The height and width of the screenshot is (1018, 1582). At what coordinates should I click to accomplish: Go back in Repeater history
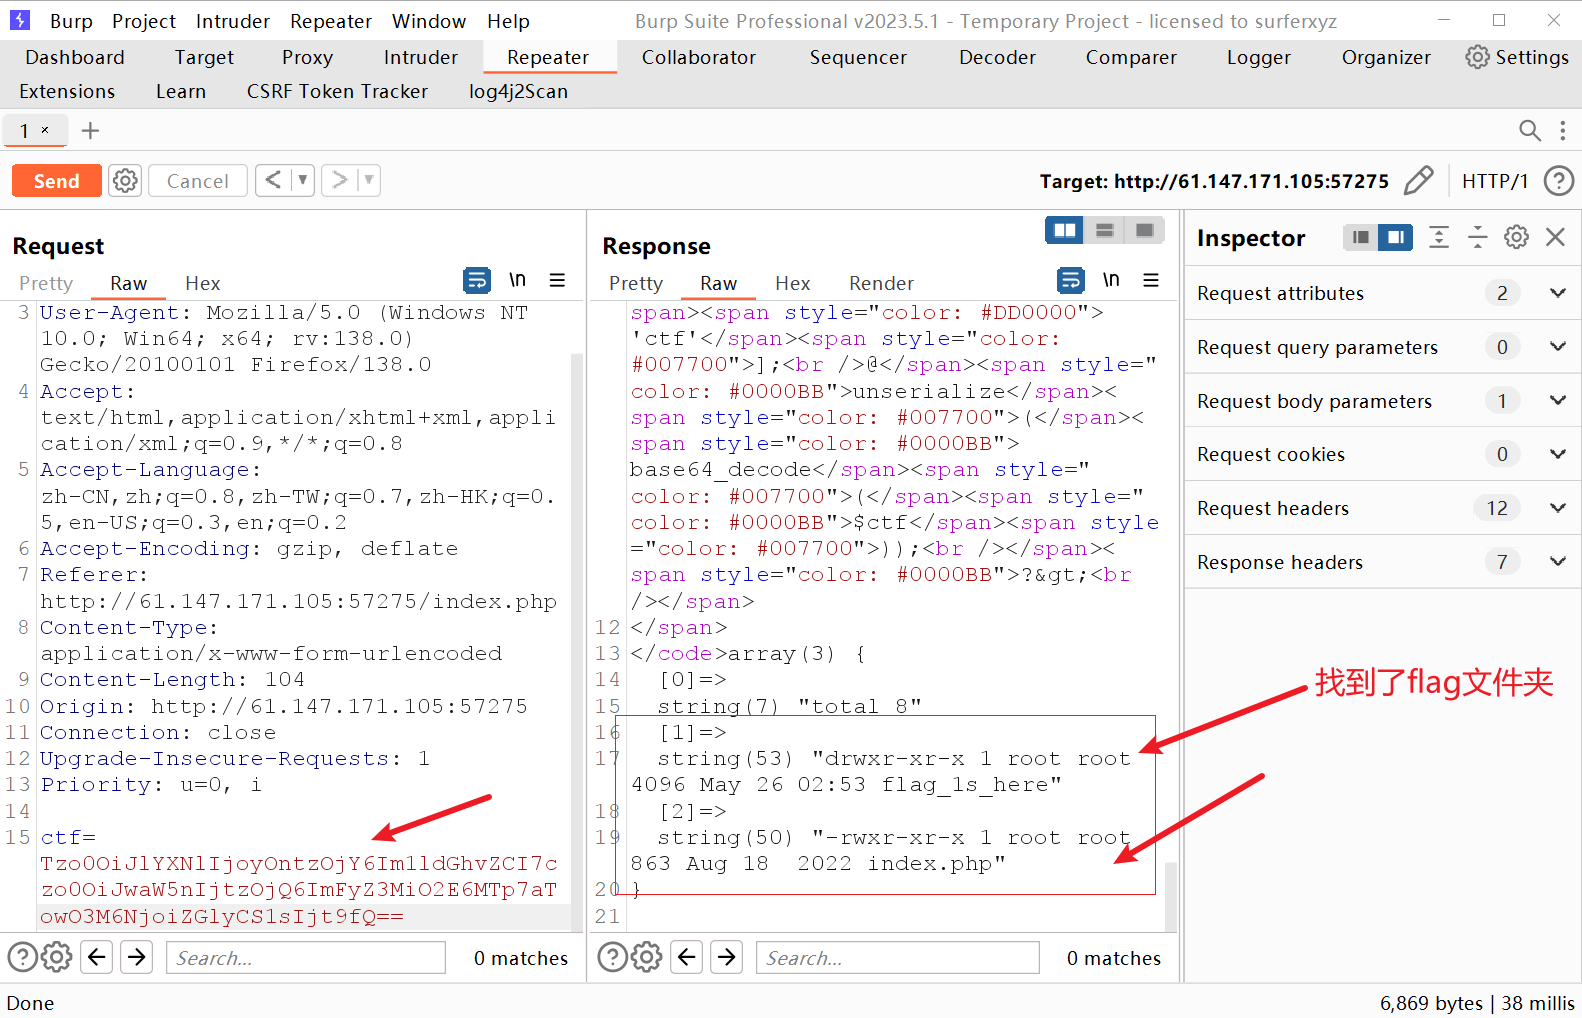click(273, 180)
